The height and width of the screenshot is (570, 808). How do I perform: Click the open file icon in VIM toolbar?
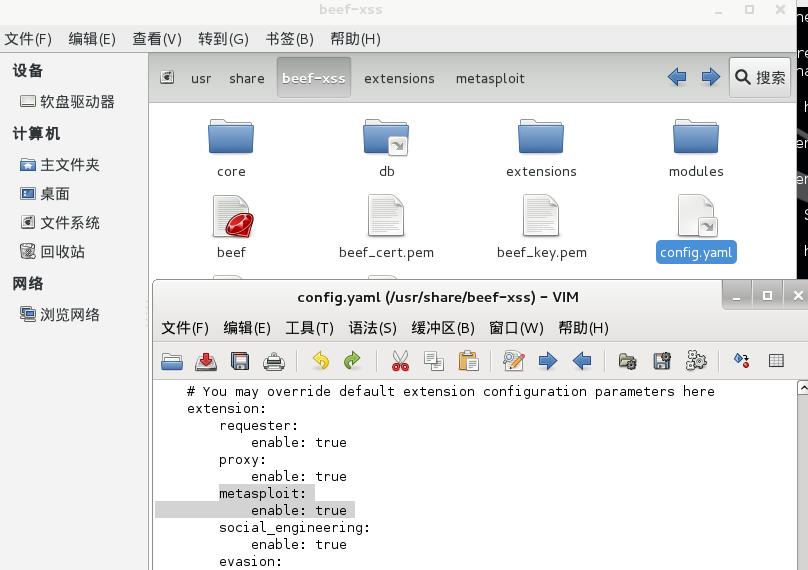(x=172, y=361)
